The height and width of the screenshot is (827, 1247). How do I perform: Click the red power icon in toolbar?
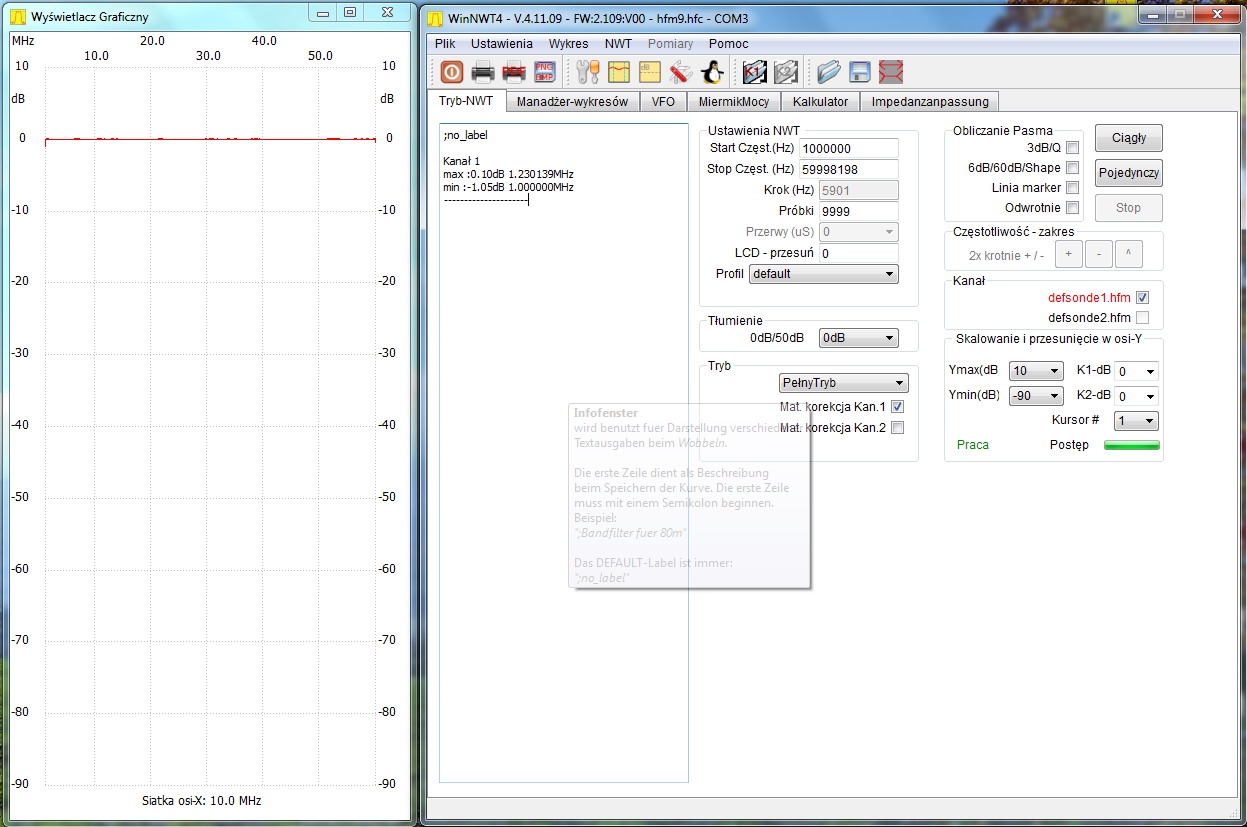coord(451,72)
